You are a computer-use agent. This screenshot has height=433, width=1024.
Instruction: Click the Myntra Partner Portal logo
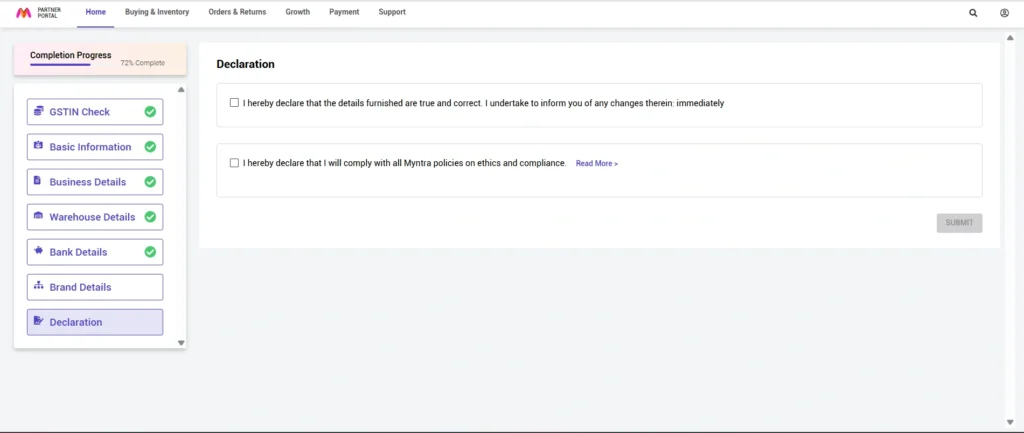(39, 12)
